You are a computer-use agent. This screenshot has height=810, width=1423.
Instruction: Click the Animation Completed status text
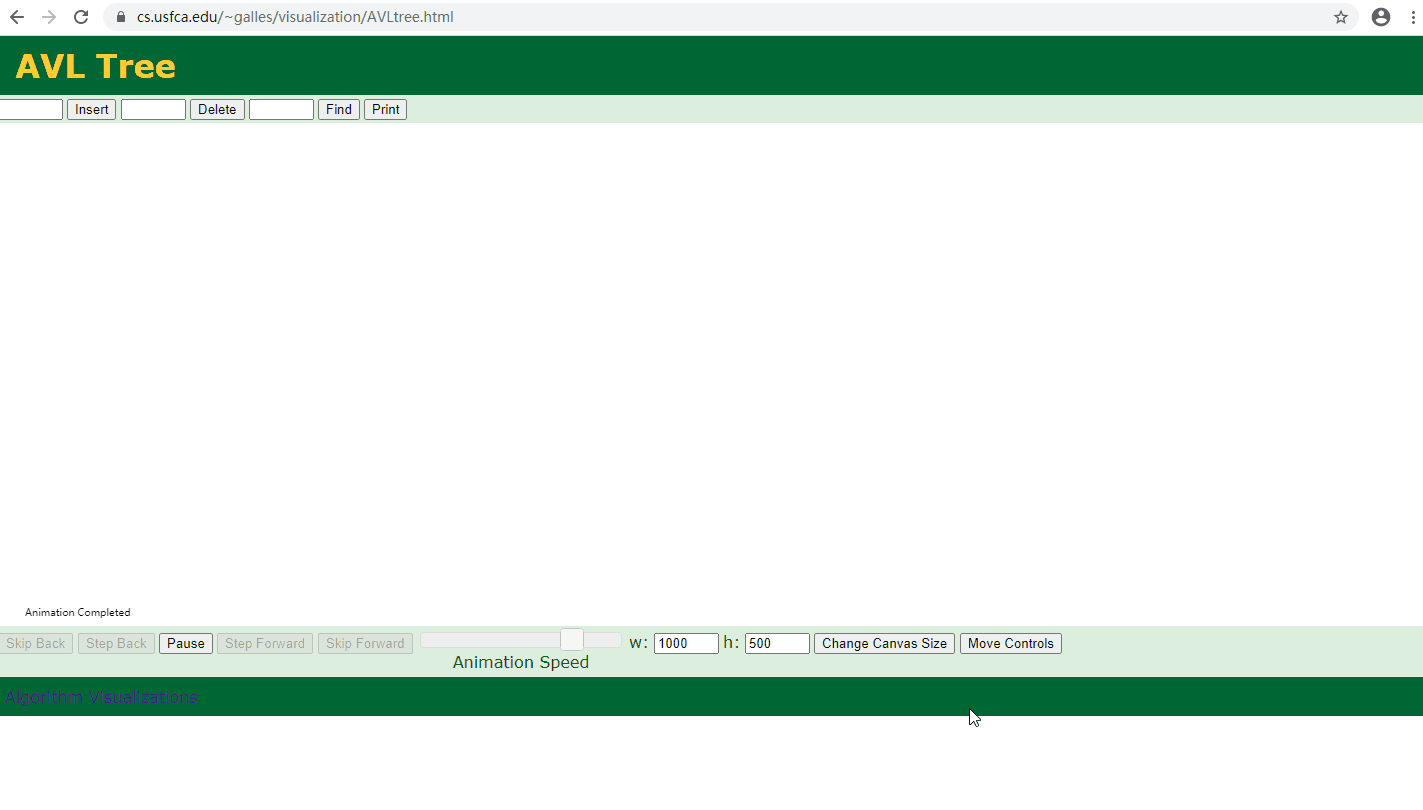[x=78, y=612]
